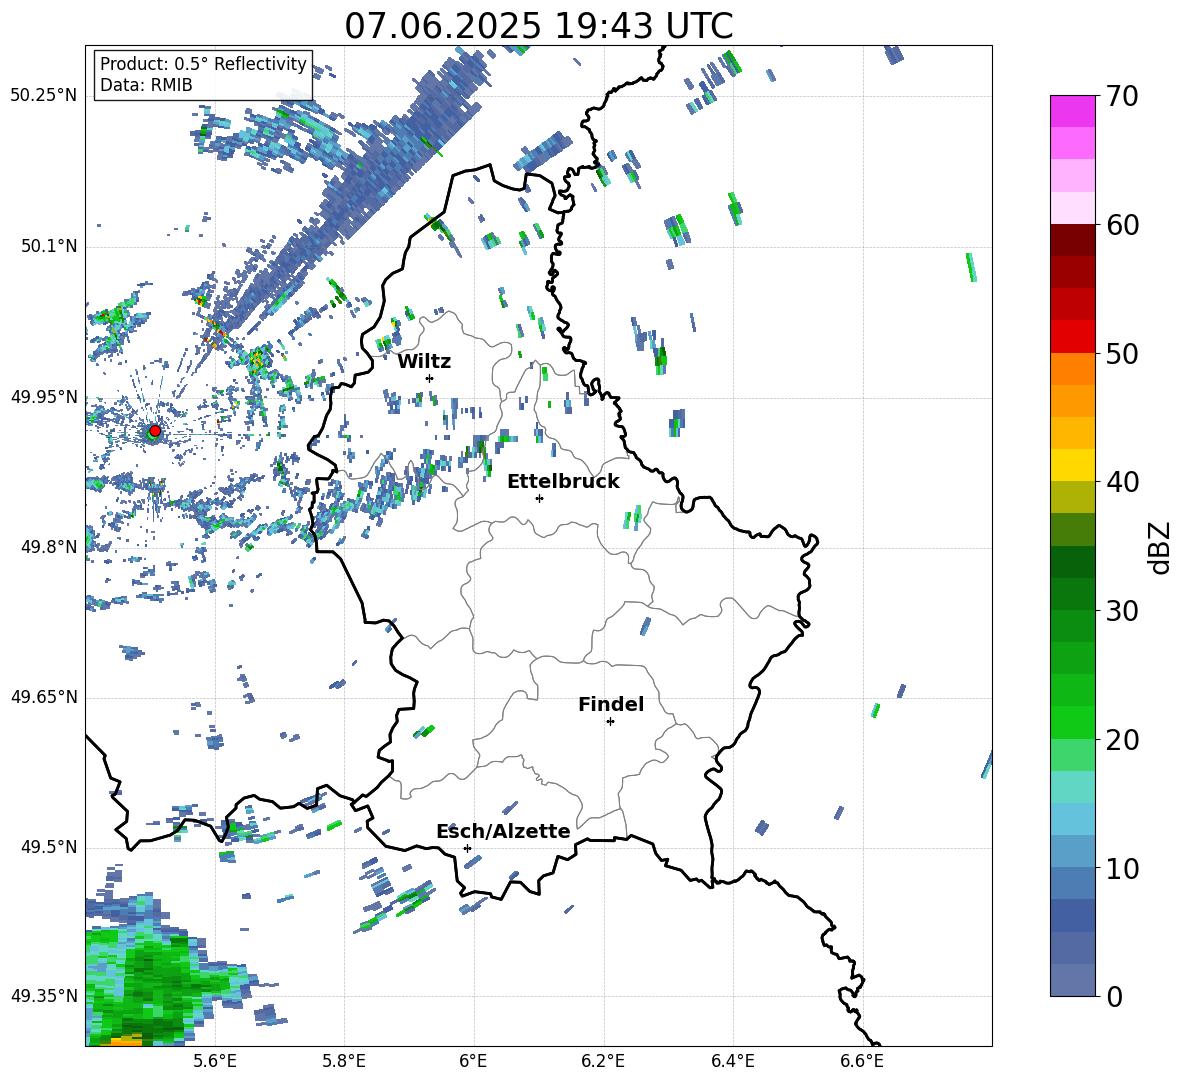
Task: Click the dark green 30 dBZ colorbar segment
Action: pyautogui.click(x=1072, y=594)
